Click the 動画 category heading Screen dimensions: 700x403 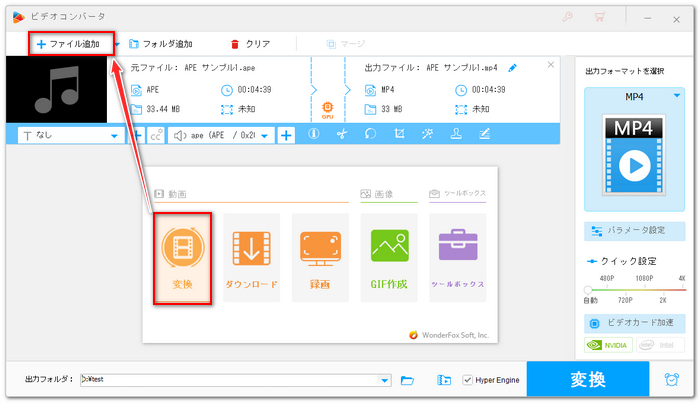click(170, 194)
